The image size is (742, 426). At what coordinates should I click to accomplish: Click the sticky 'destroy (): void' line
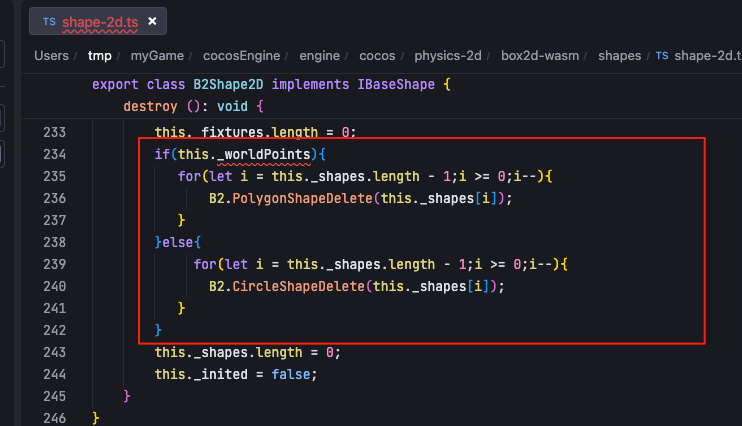[x=193, y=106]
